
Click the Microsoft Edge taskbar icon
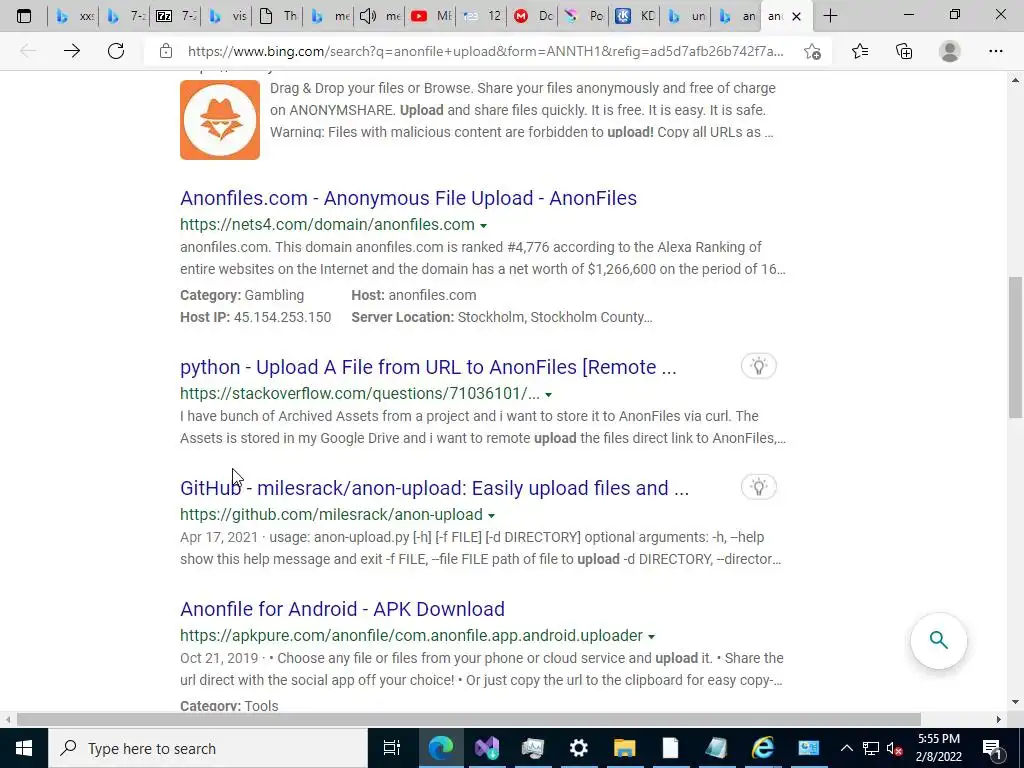tap(441, 748)
